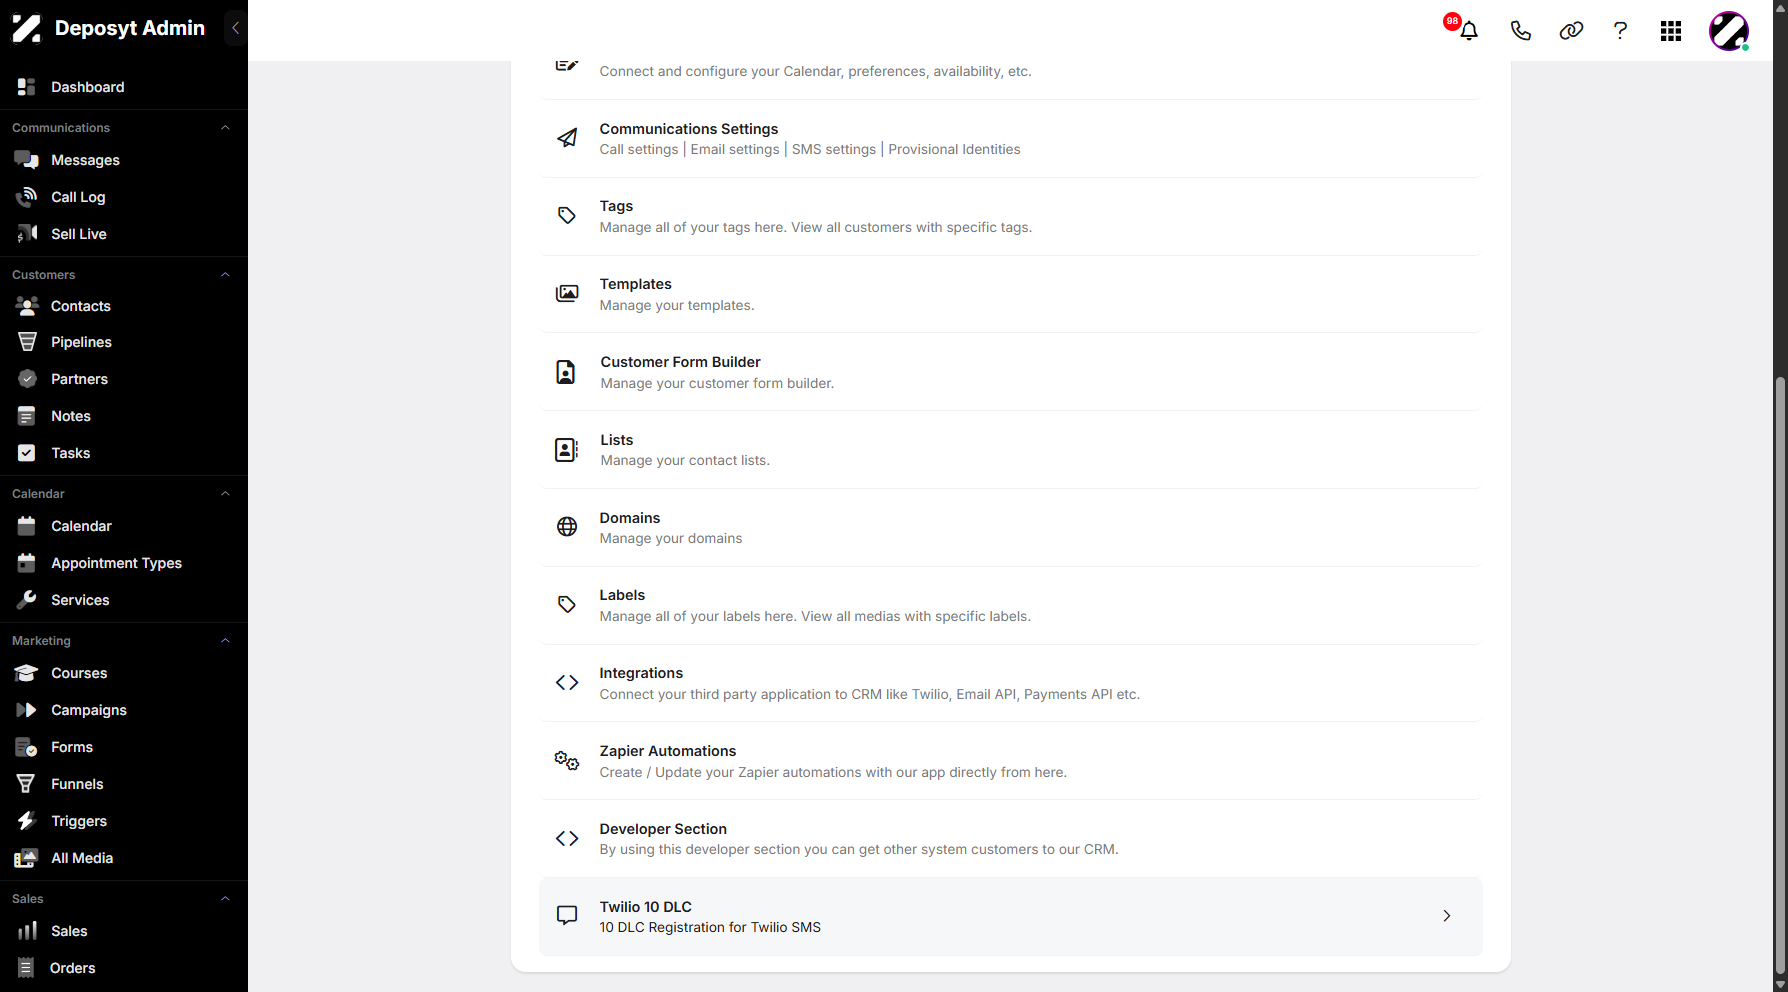Click the Deposyt logo icon
The width and height of the screenshot is (1788, 992).
coord(26,28)
